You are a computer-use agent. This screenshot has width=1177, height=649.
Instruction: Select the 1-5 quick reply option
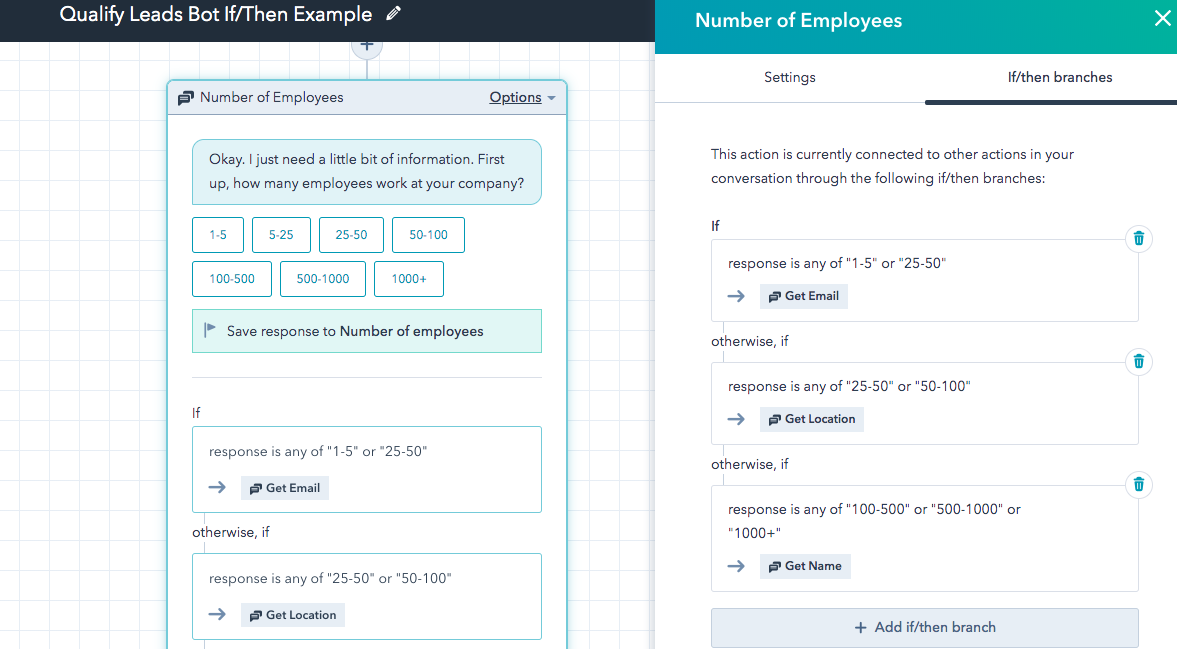click(x=217, y=235)
